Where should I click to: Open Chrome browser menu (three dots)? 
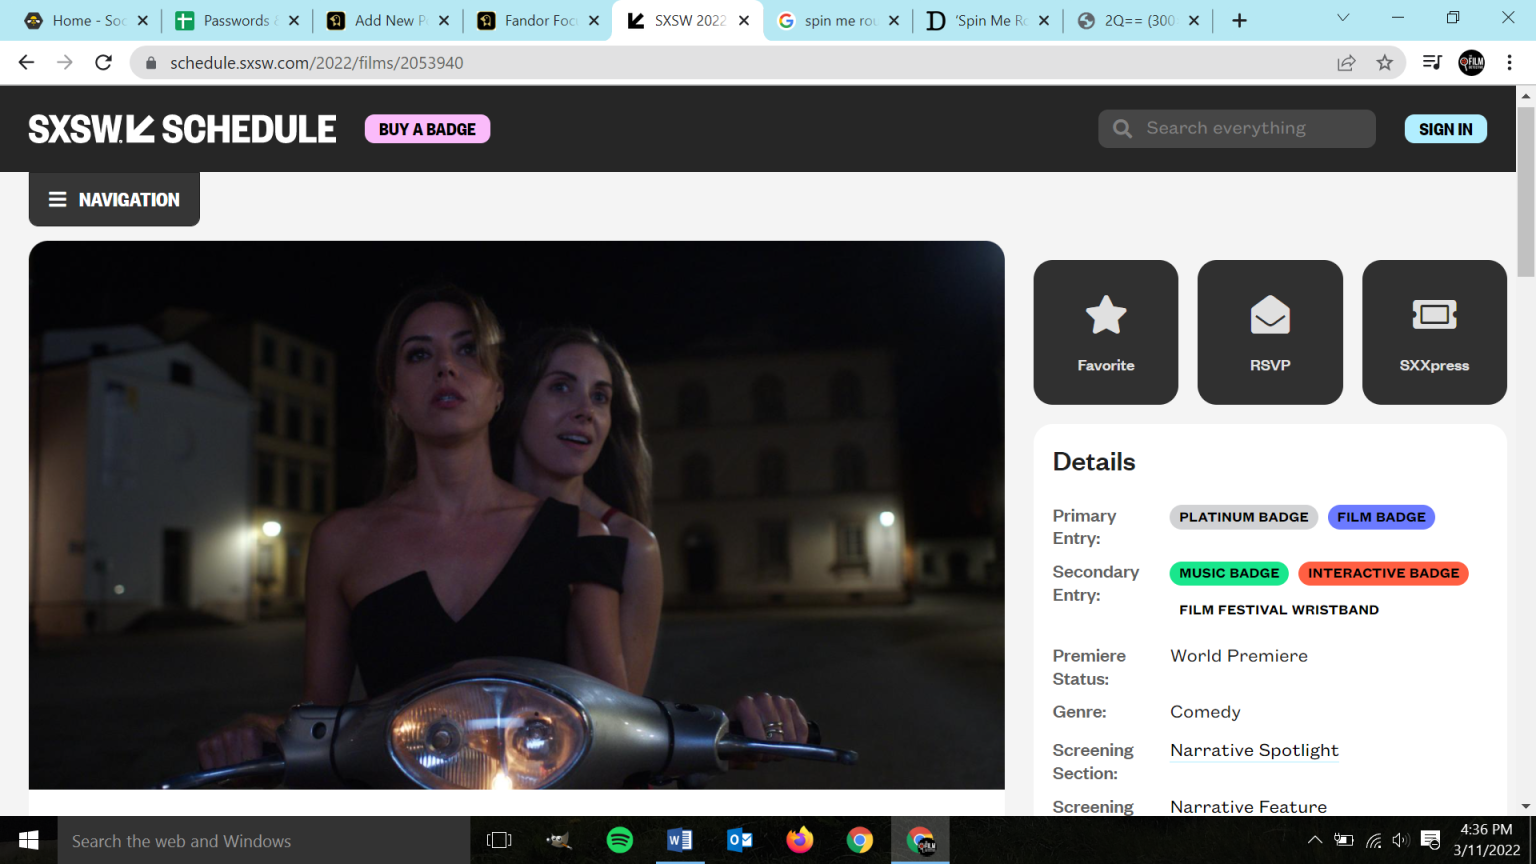click(x=1510, y=62)
